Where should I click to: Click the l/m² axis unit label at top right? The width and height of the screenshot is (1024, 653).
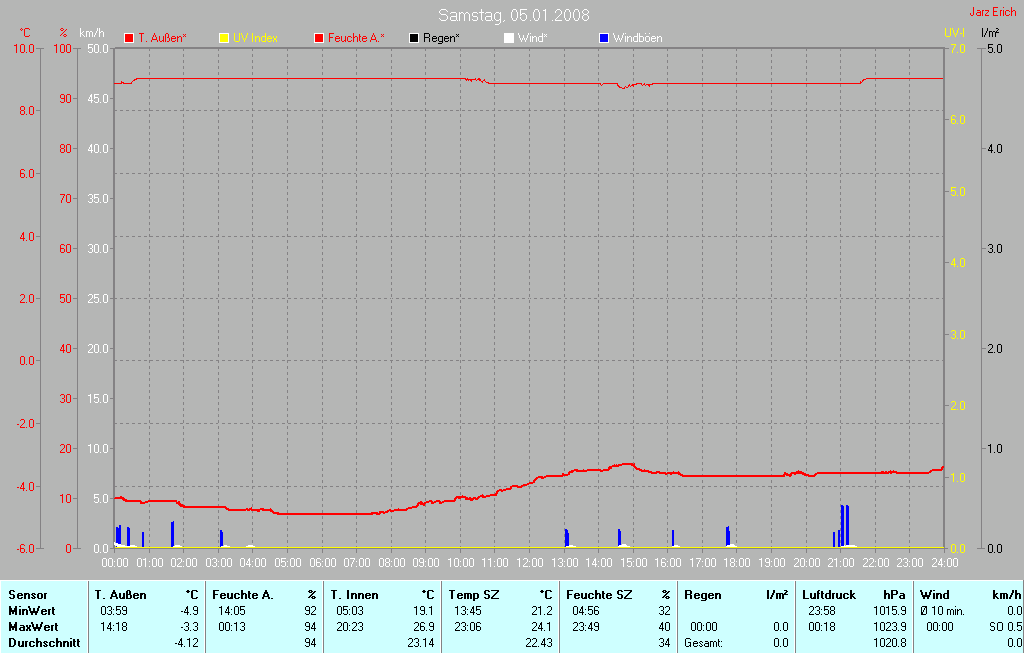990,33
